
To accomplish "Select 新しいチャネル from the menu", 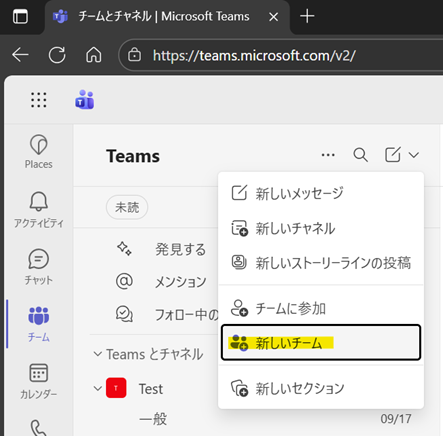I will coord(321,228).
